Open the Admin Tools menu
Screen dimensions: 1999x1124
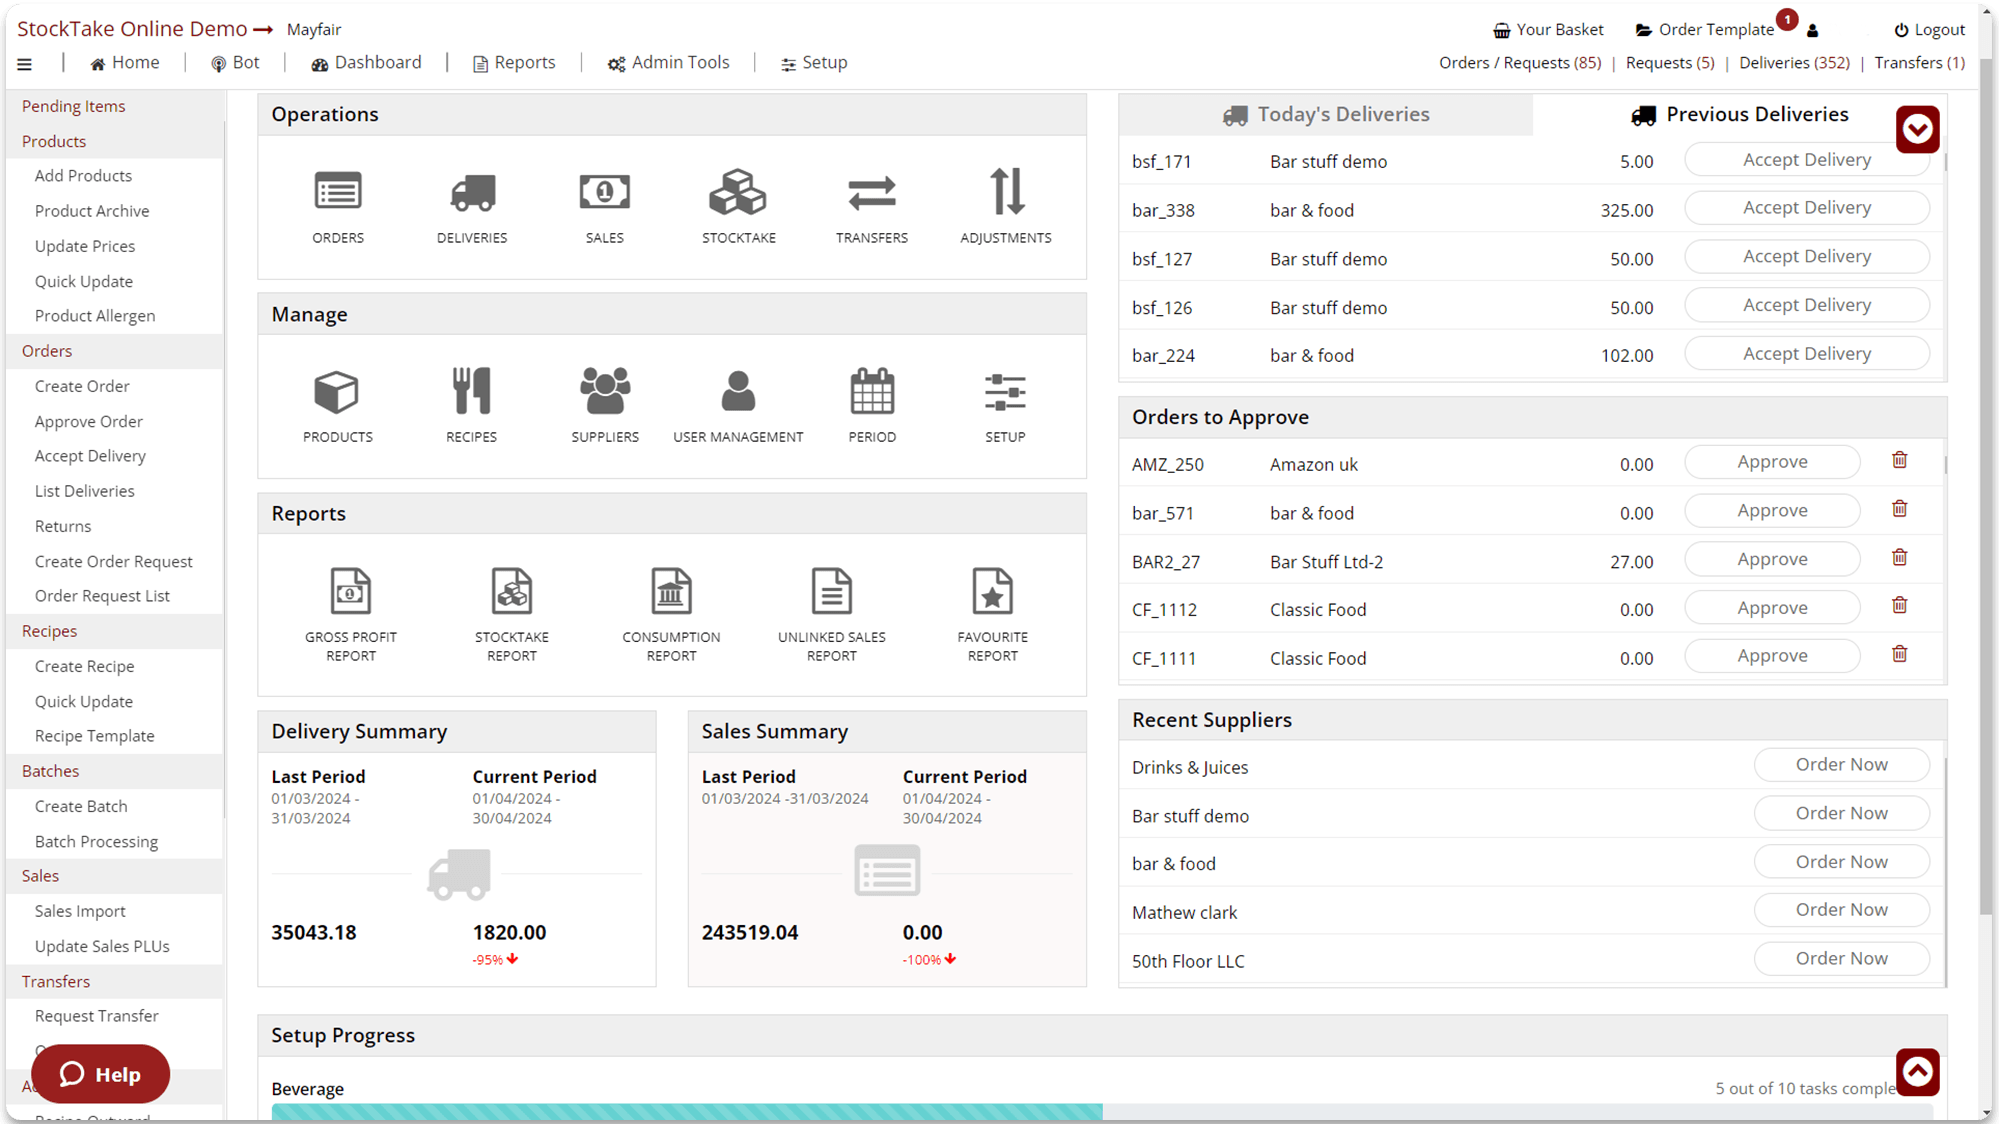668,62
